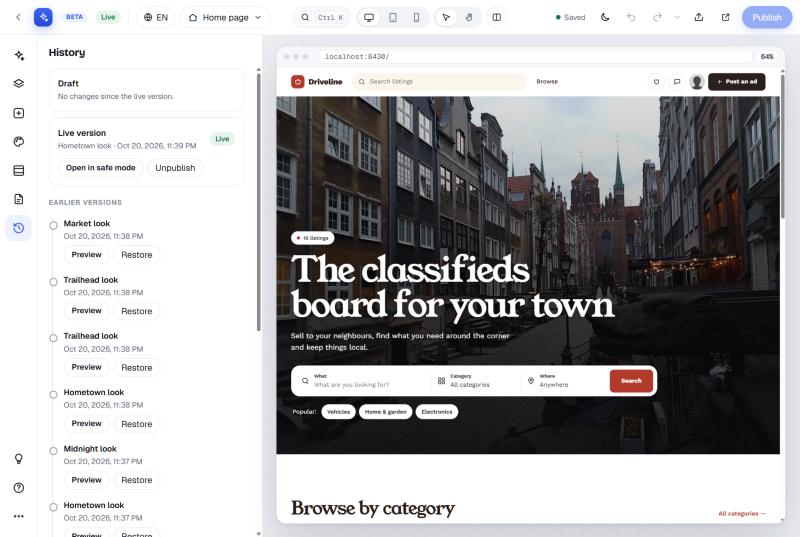Switch to tablet viewport preview
This screenshot has width=800, height=537.
click(x=393, y=17)
